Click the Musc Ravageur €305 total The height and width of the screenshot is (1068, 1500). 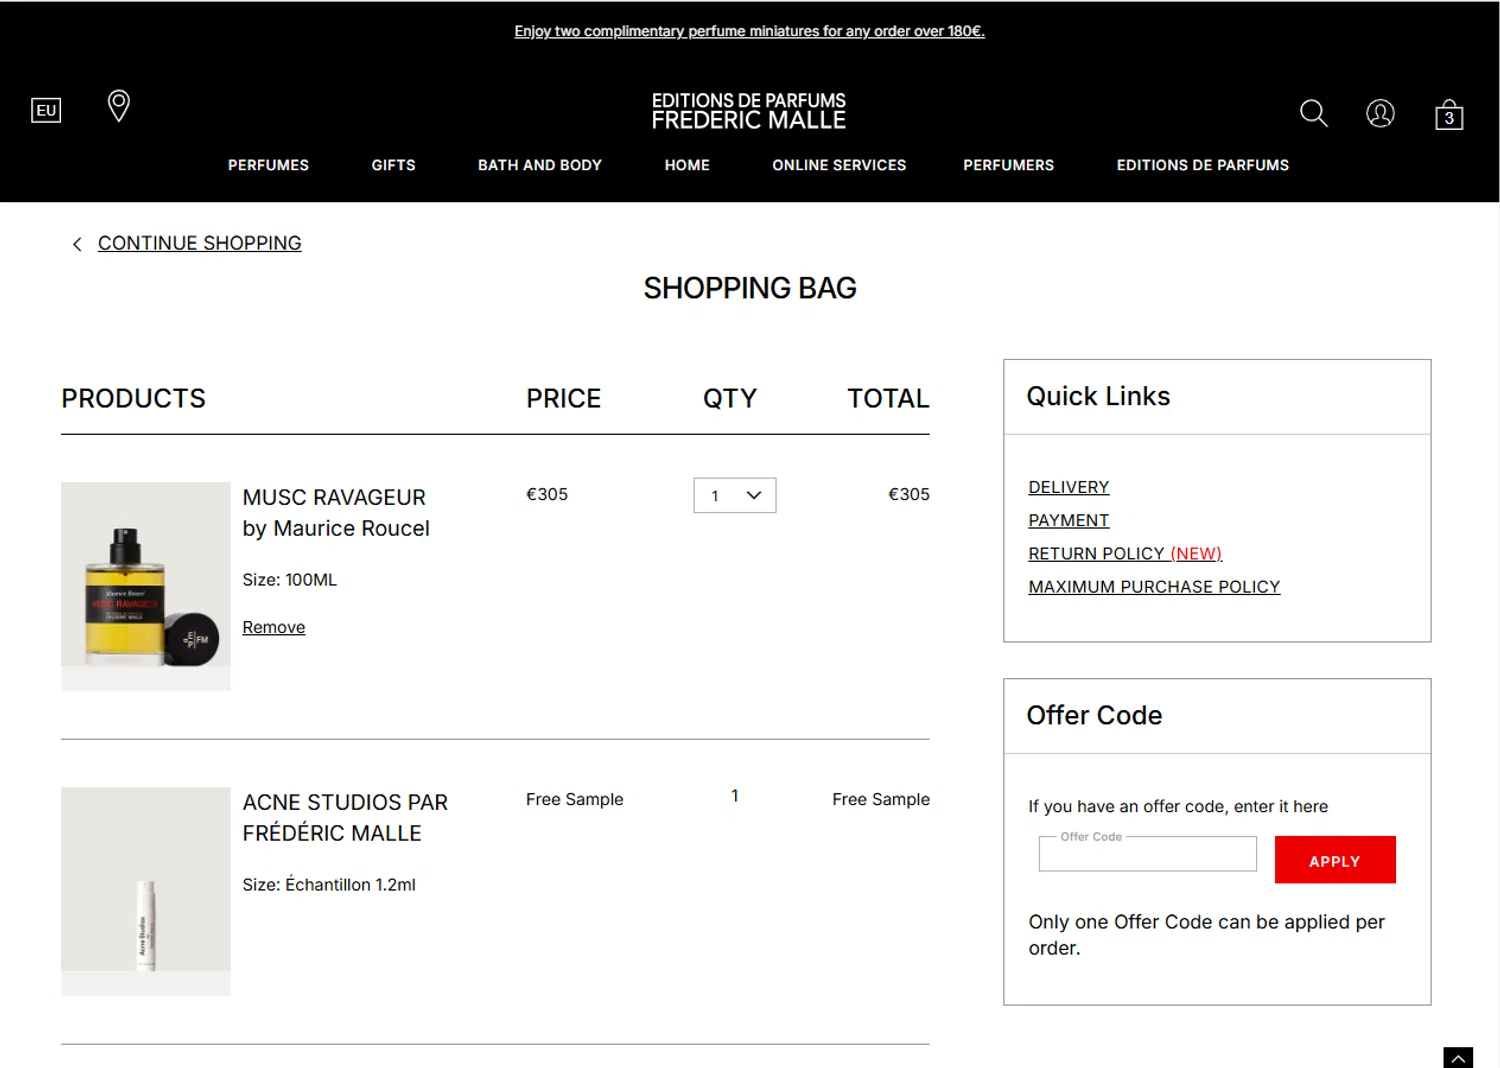(x=909, y=494)
